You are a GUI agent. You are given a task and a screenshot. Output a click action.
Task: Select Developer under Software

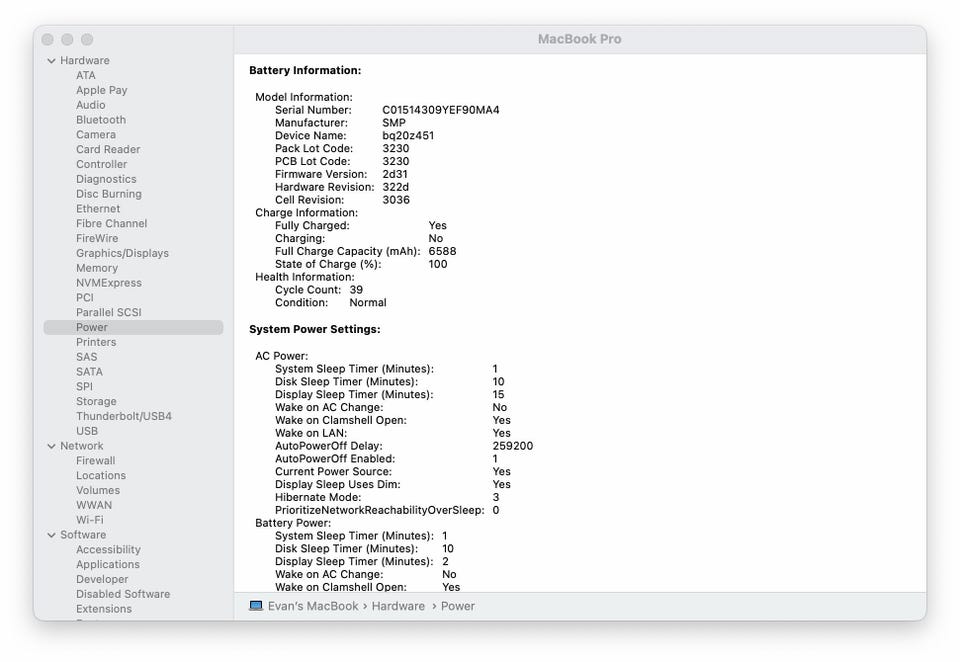tap(102, 579)
